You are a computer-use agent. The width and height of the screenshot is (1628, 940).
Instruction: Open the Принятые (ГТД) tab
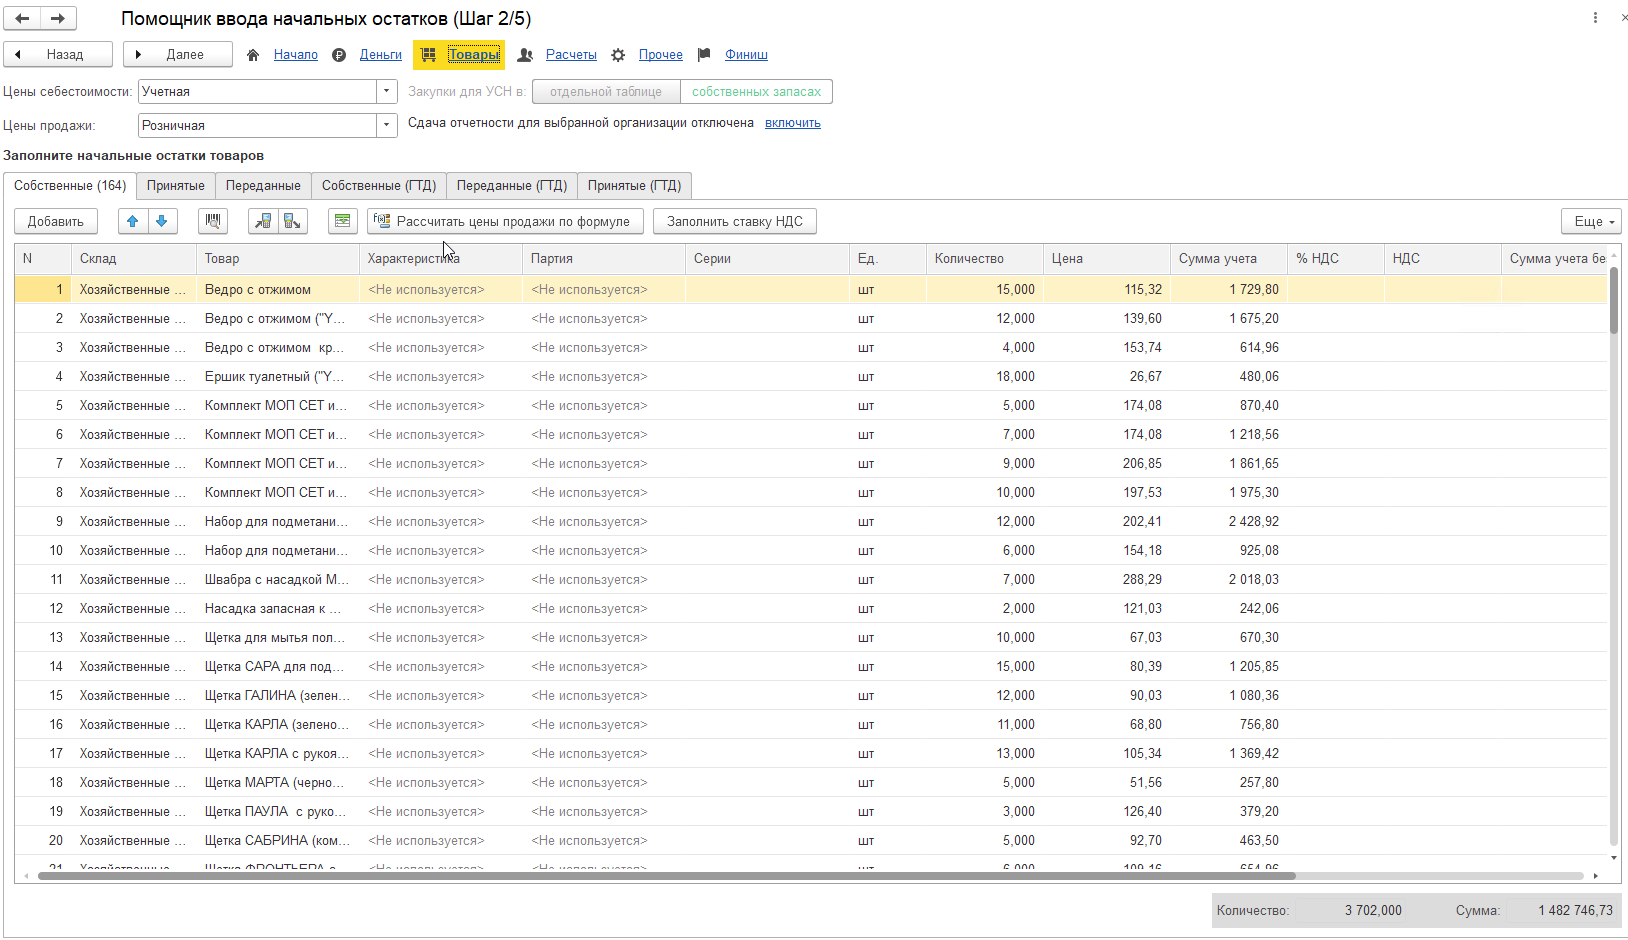coord(634,186)
